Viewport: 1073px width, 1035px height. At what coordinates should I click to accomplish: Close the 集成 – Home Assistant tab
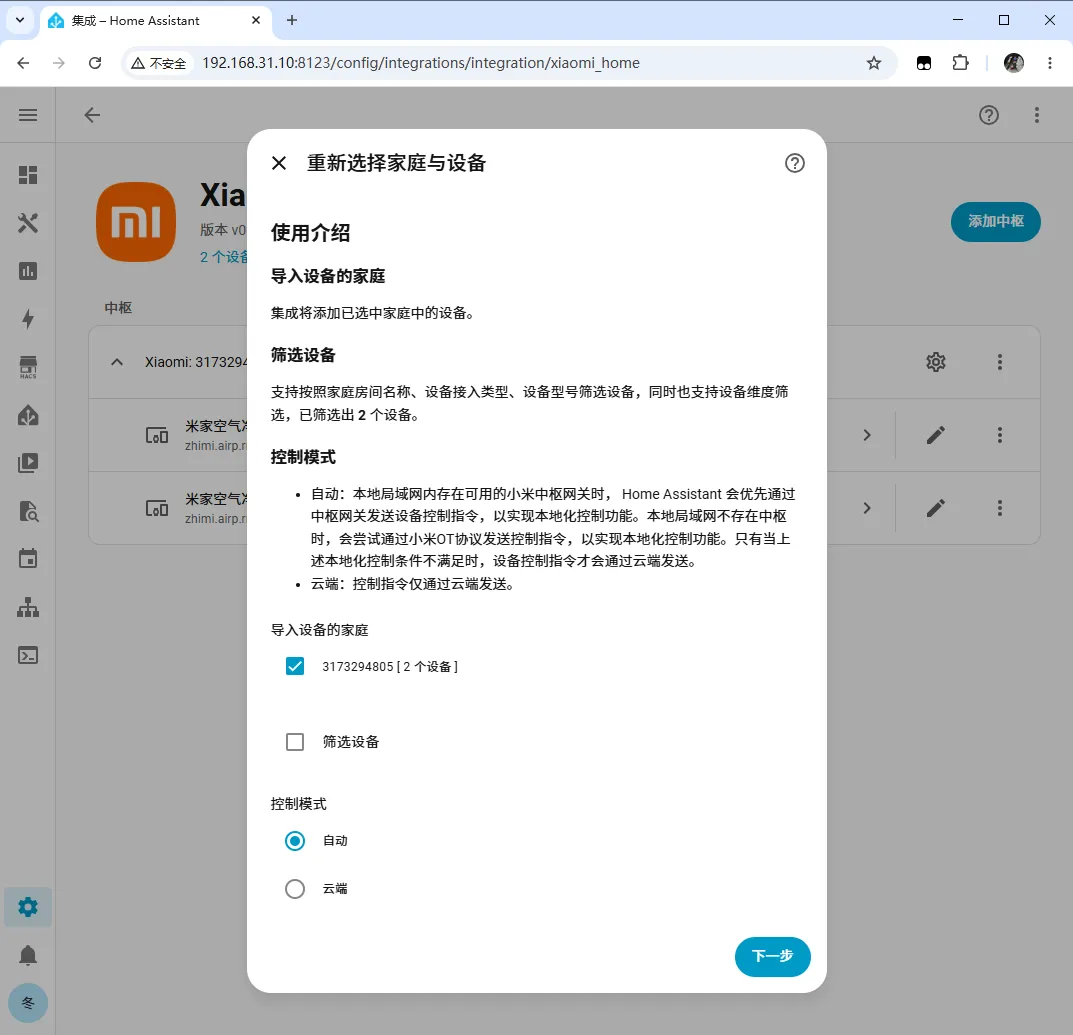(256, 20)
